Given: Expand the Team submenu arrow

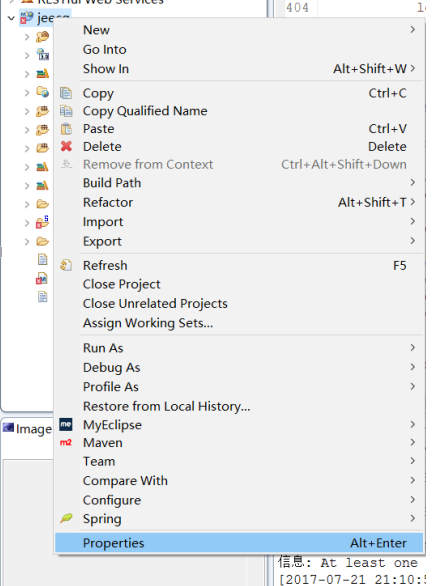Looking at the screenshot, I should (412, 461).
